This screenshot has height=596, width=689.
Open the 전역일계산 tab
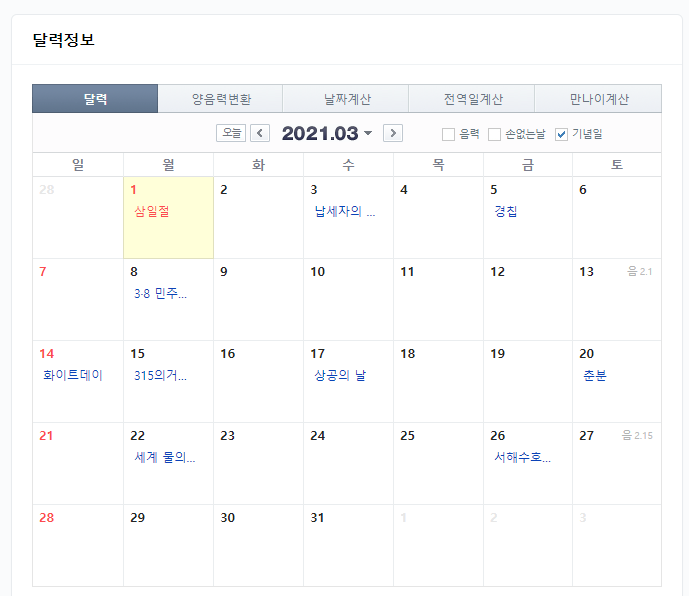click(472, 99)
